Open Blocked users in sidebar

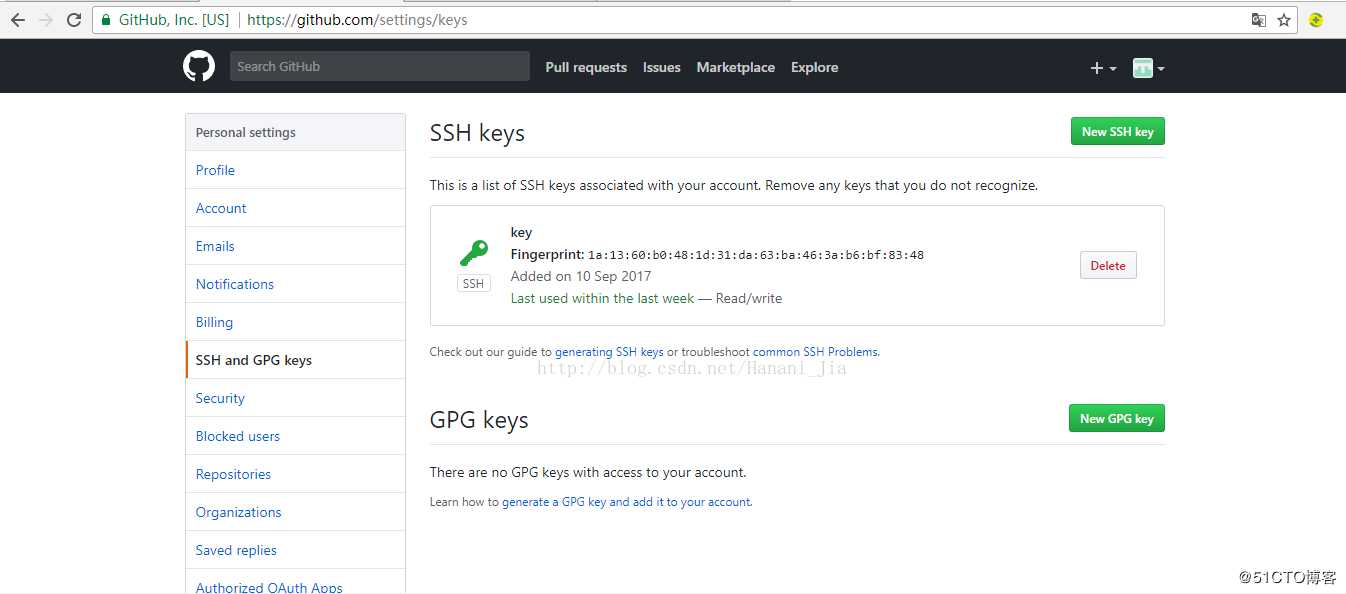pos(295,436)
